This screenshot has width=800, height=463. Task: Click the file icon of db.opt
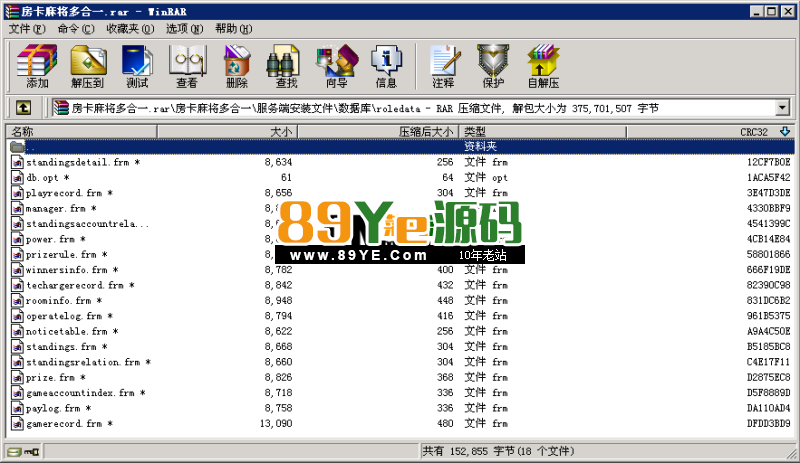(17, 178)
